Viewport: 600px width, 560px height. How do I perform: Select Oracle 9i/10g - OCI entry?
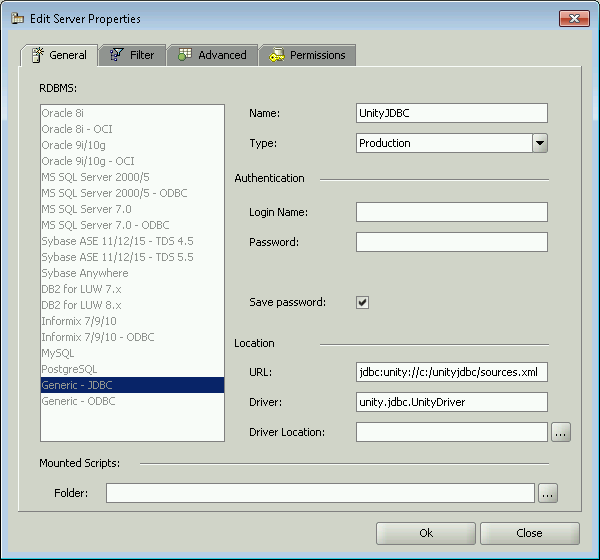132,161
